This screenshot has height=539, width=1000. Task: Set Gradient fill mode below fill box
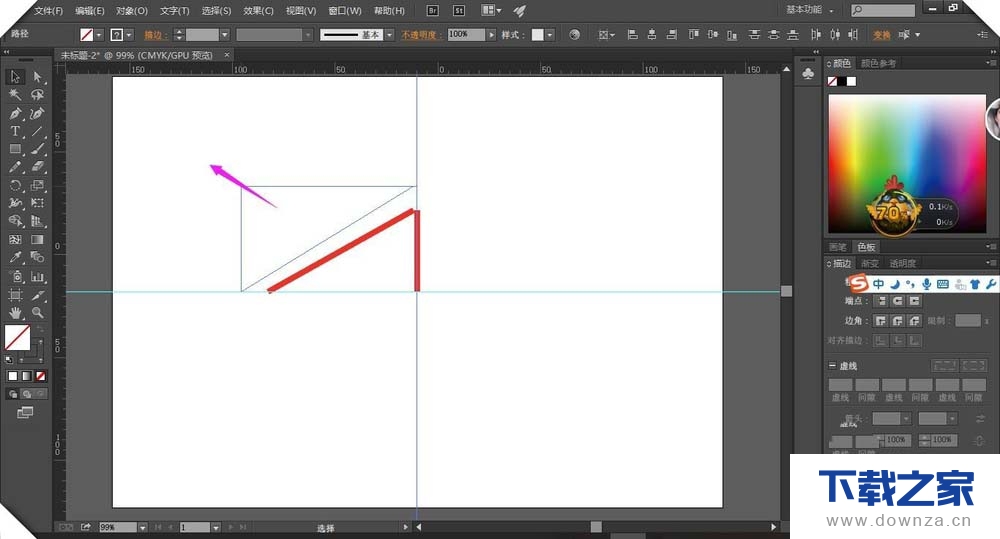coord(26,376)
